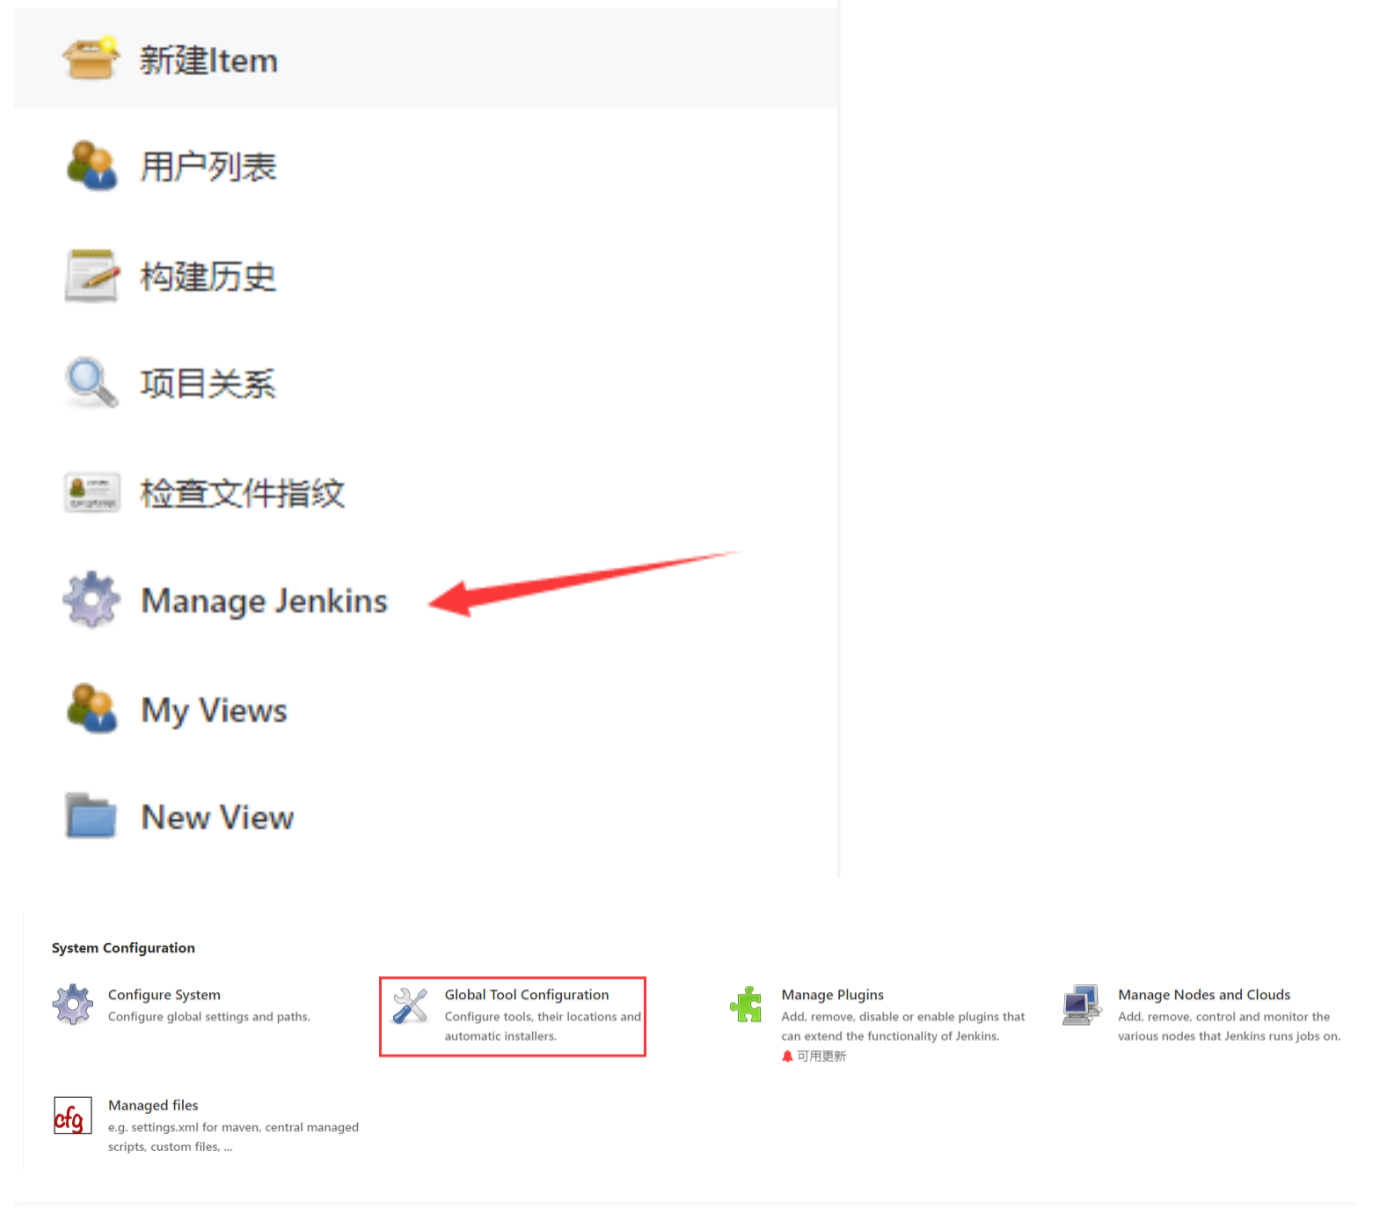Click the Manage Nodes and Clouds computer icon
This screenshot has height=1208, width=1388.
[1082, 1005]
